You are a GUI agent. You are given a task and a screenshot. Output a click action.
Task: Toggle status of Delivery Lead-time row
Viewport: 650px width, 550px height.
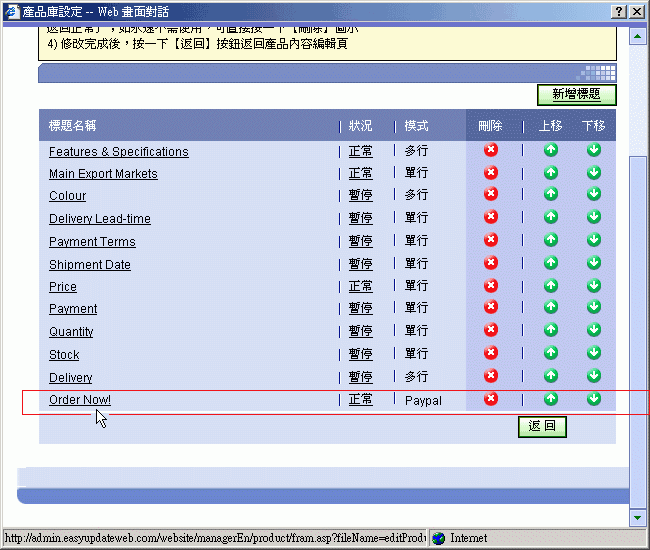360,219
